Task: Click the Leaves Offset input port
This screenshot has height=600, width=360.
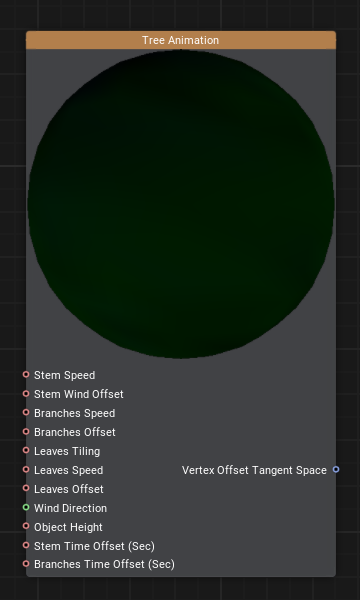Action: click(26, 488)
